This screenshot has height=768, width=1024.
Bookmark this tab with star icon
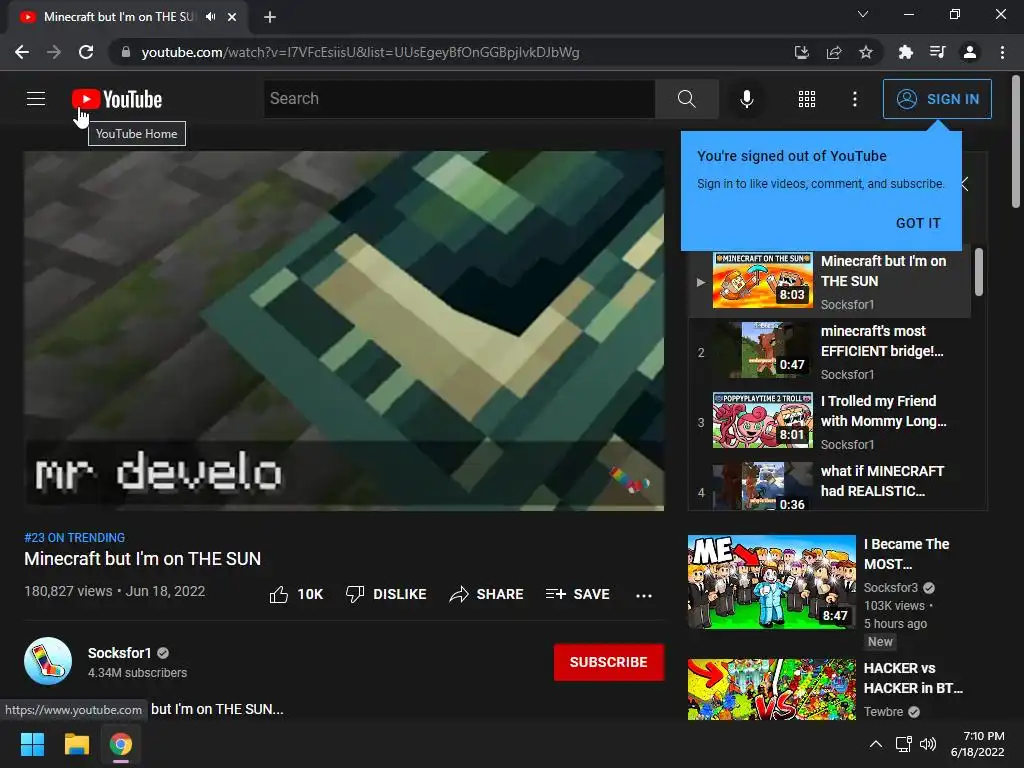[865, 52]
